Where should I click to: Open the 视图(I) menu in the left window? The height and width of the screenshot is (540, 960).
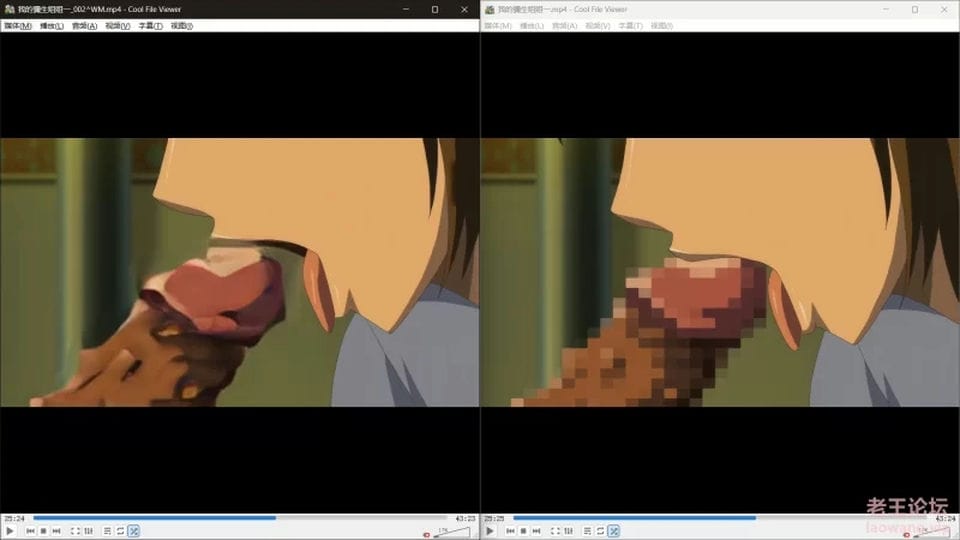182,26
